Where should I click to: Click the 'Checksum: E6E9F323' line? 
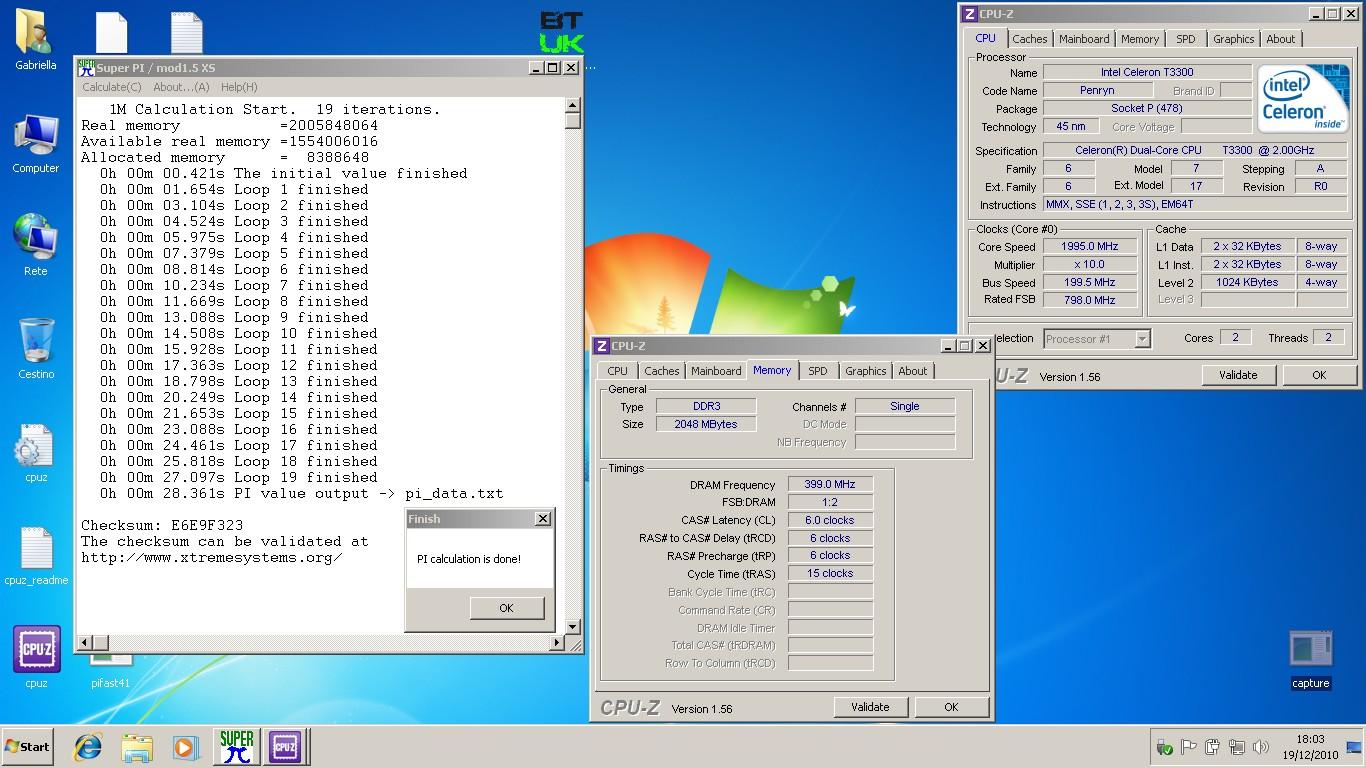pos(162,525)
